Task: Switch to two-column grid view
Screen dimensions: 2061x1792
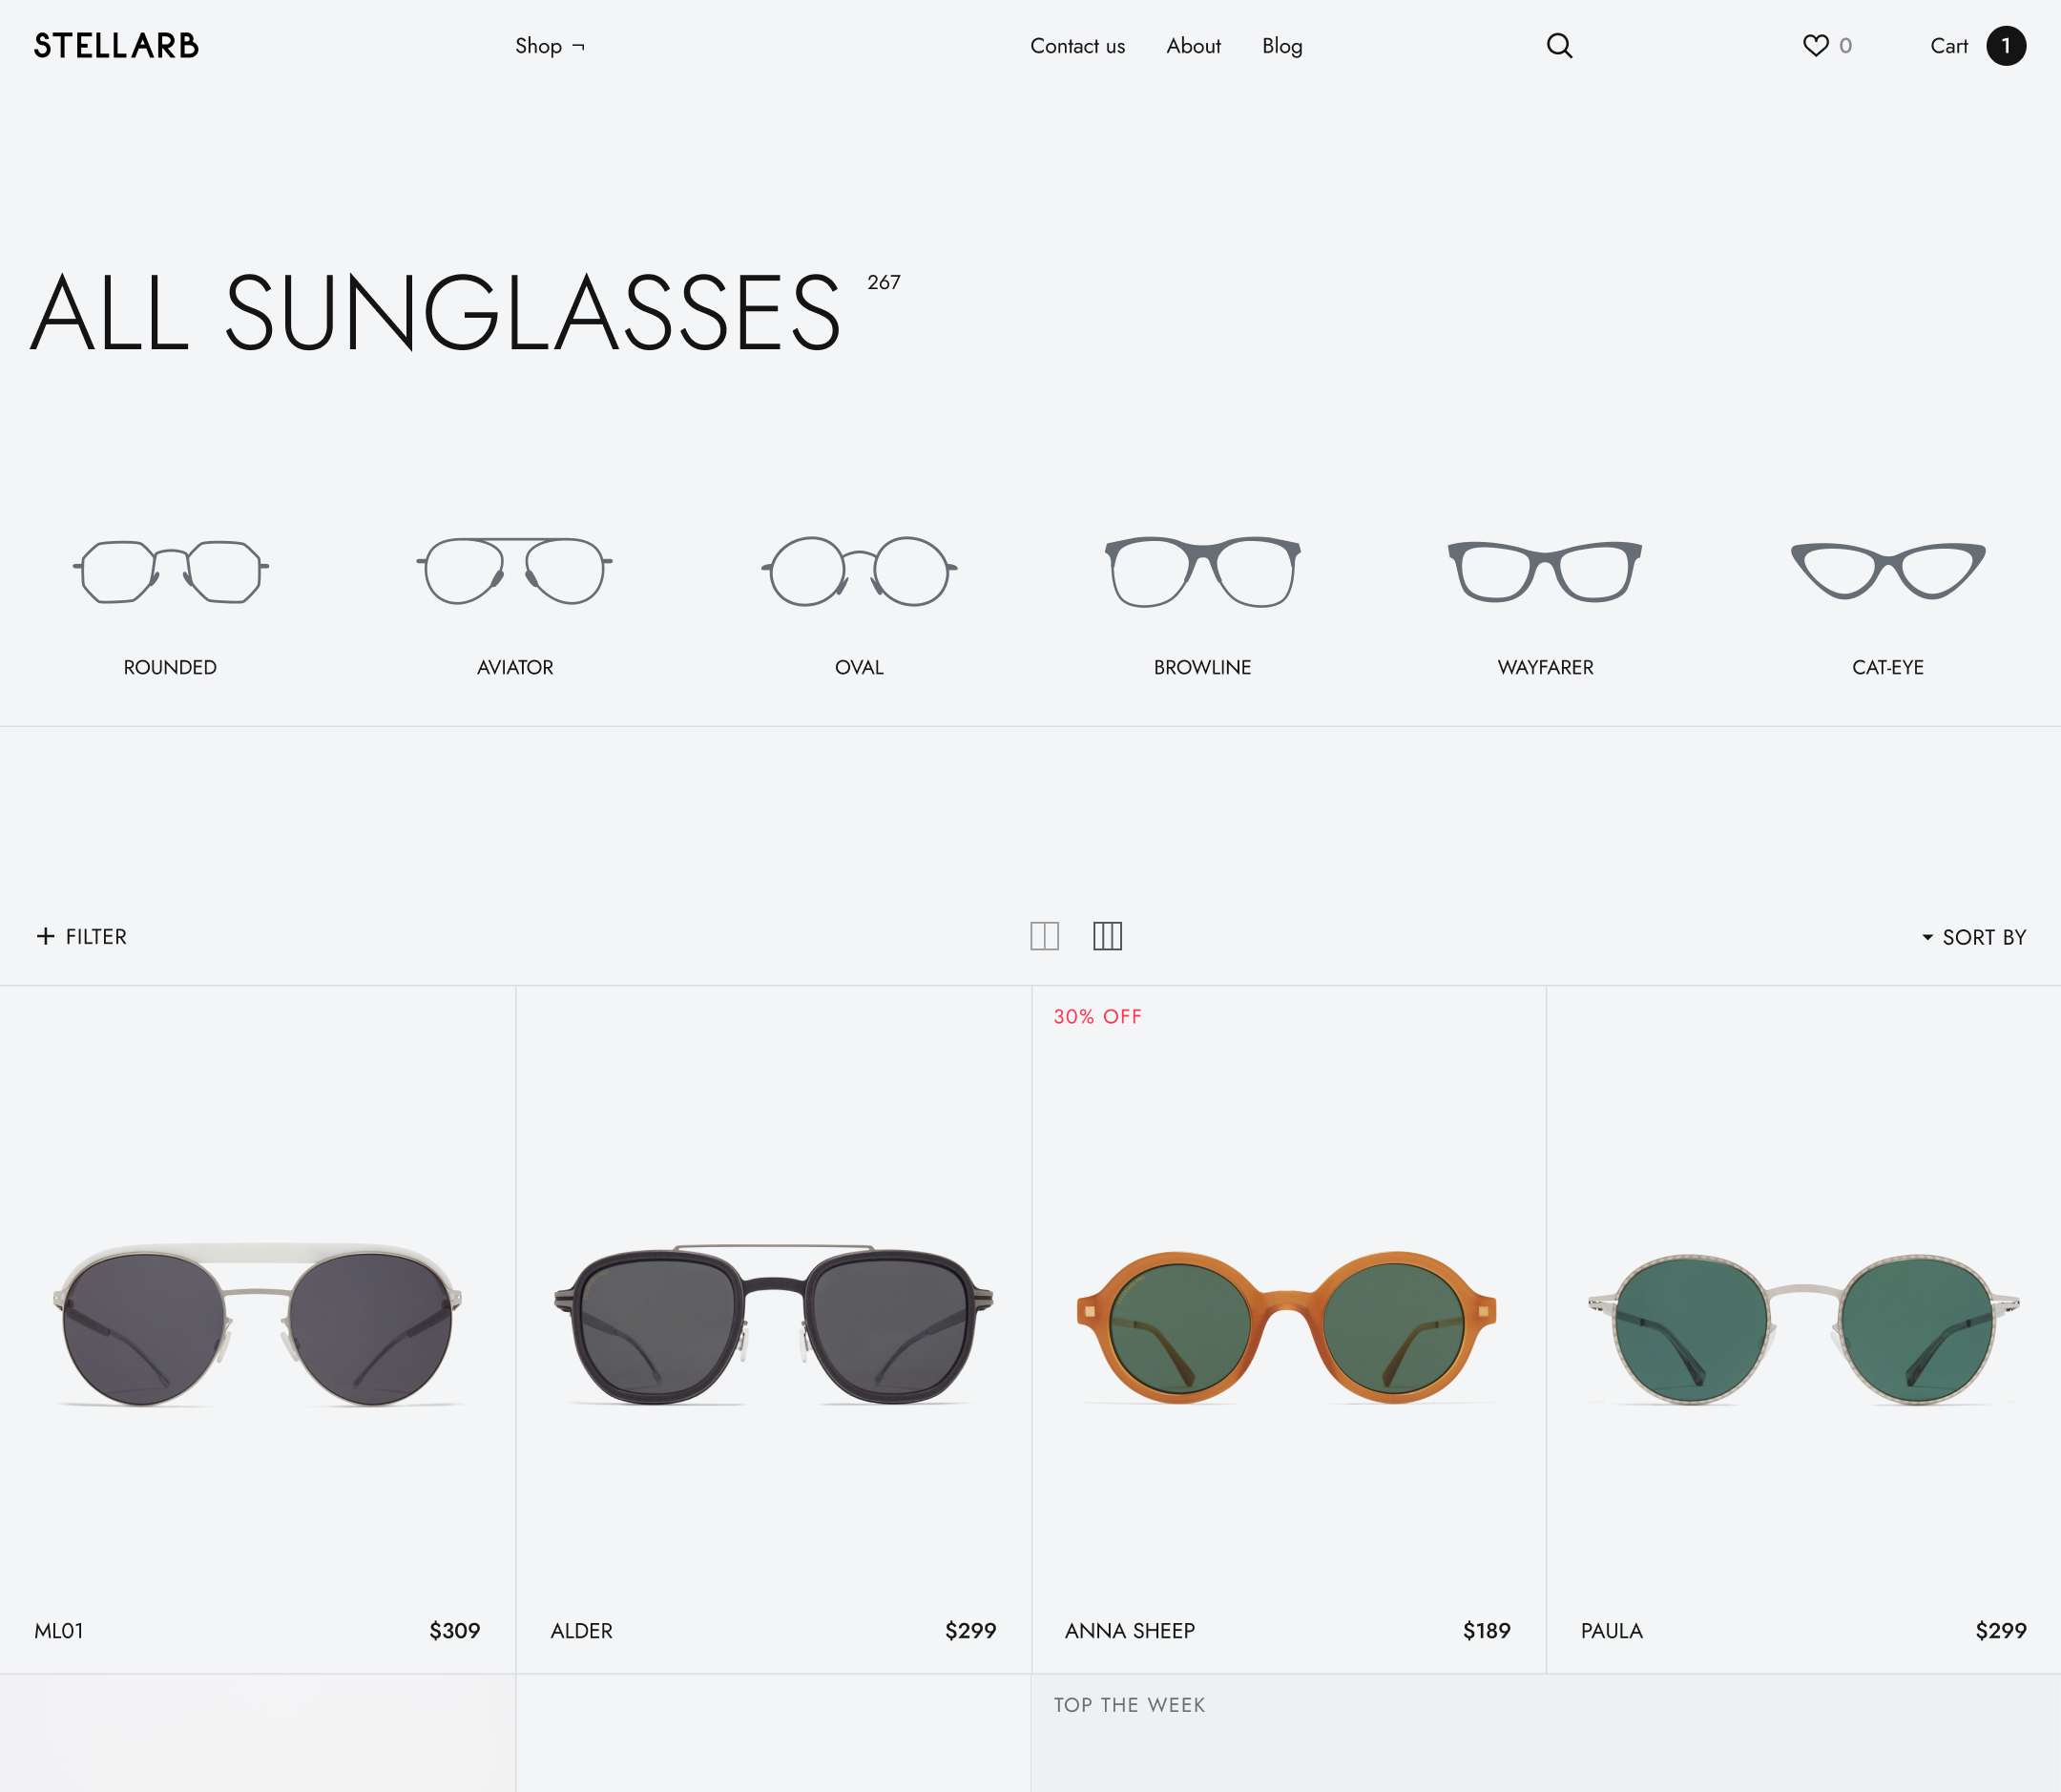Action: [1044, 936]
